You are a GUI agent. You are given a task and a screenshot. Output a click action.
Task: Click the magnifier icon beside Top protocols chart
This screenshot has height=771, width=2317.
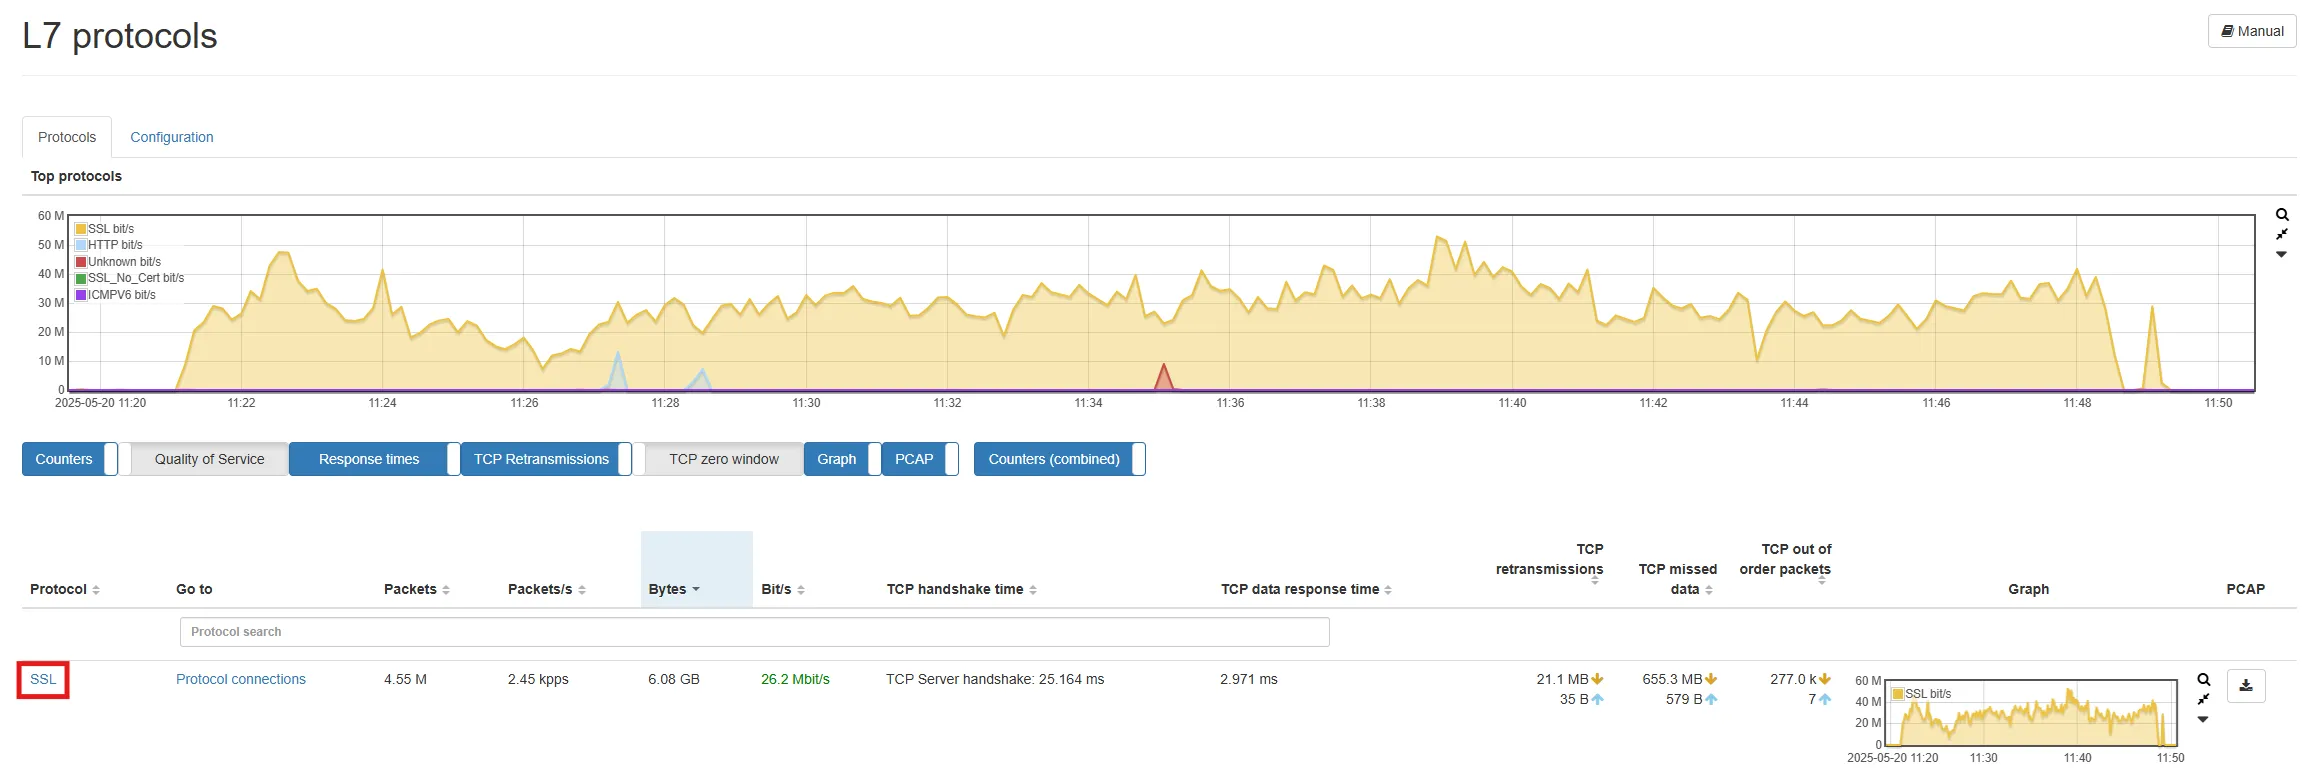[x=2282, y=215]
